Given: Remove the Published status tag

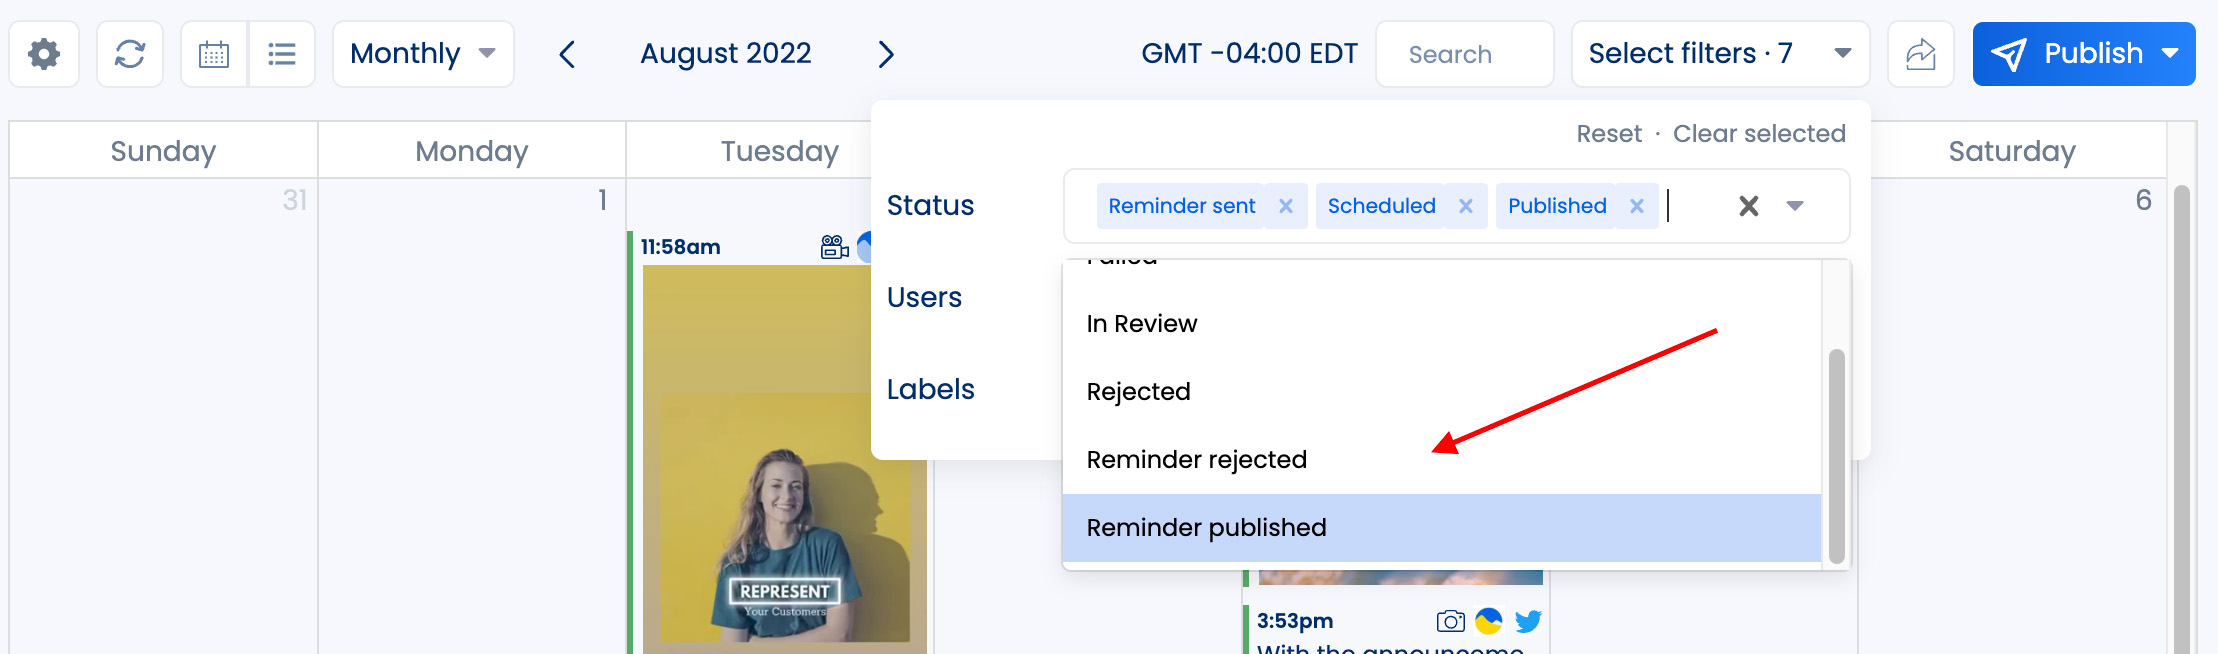Looking at the screenshot, I should (x=1637, y=206).
